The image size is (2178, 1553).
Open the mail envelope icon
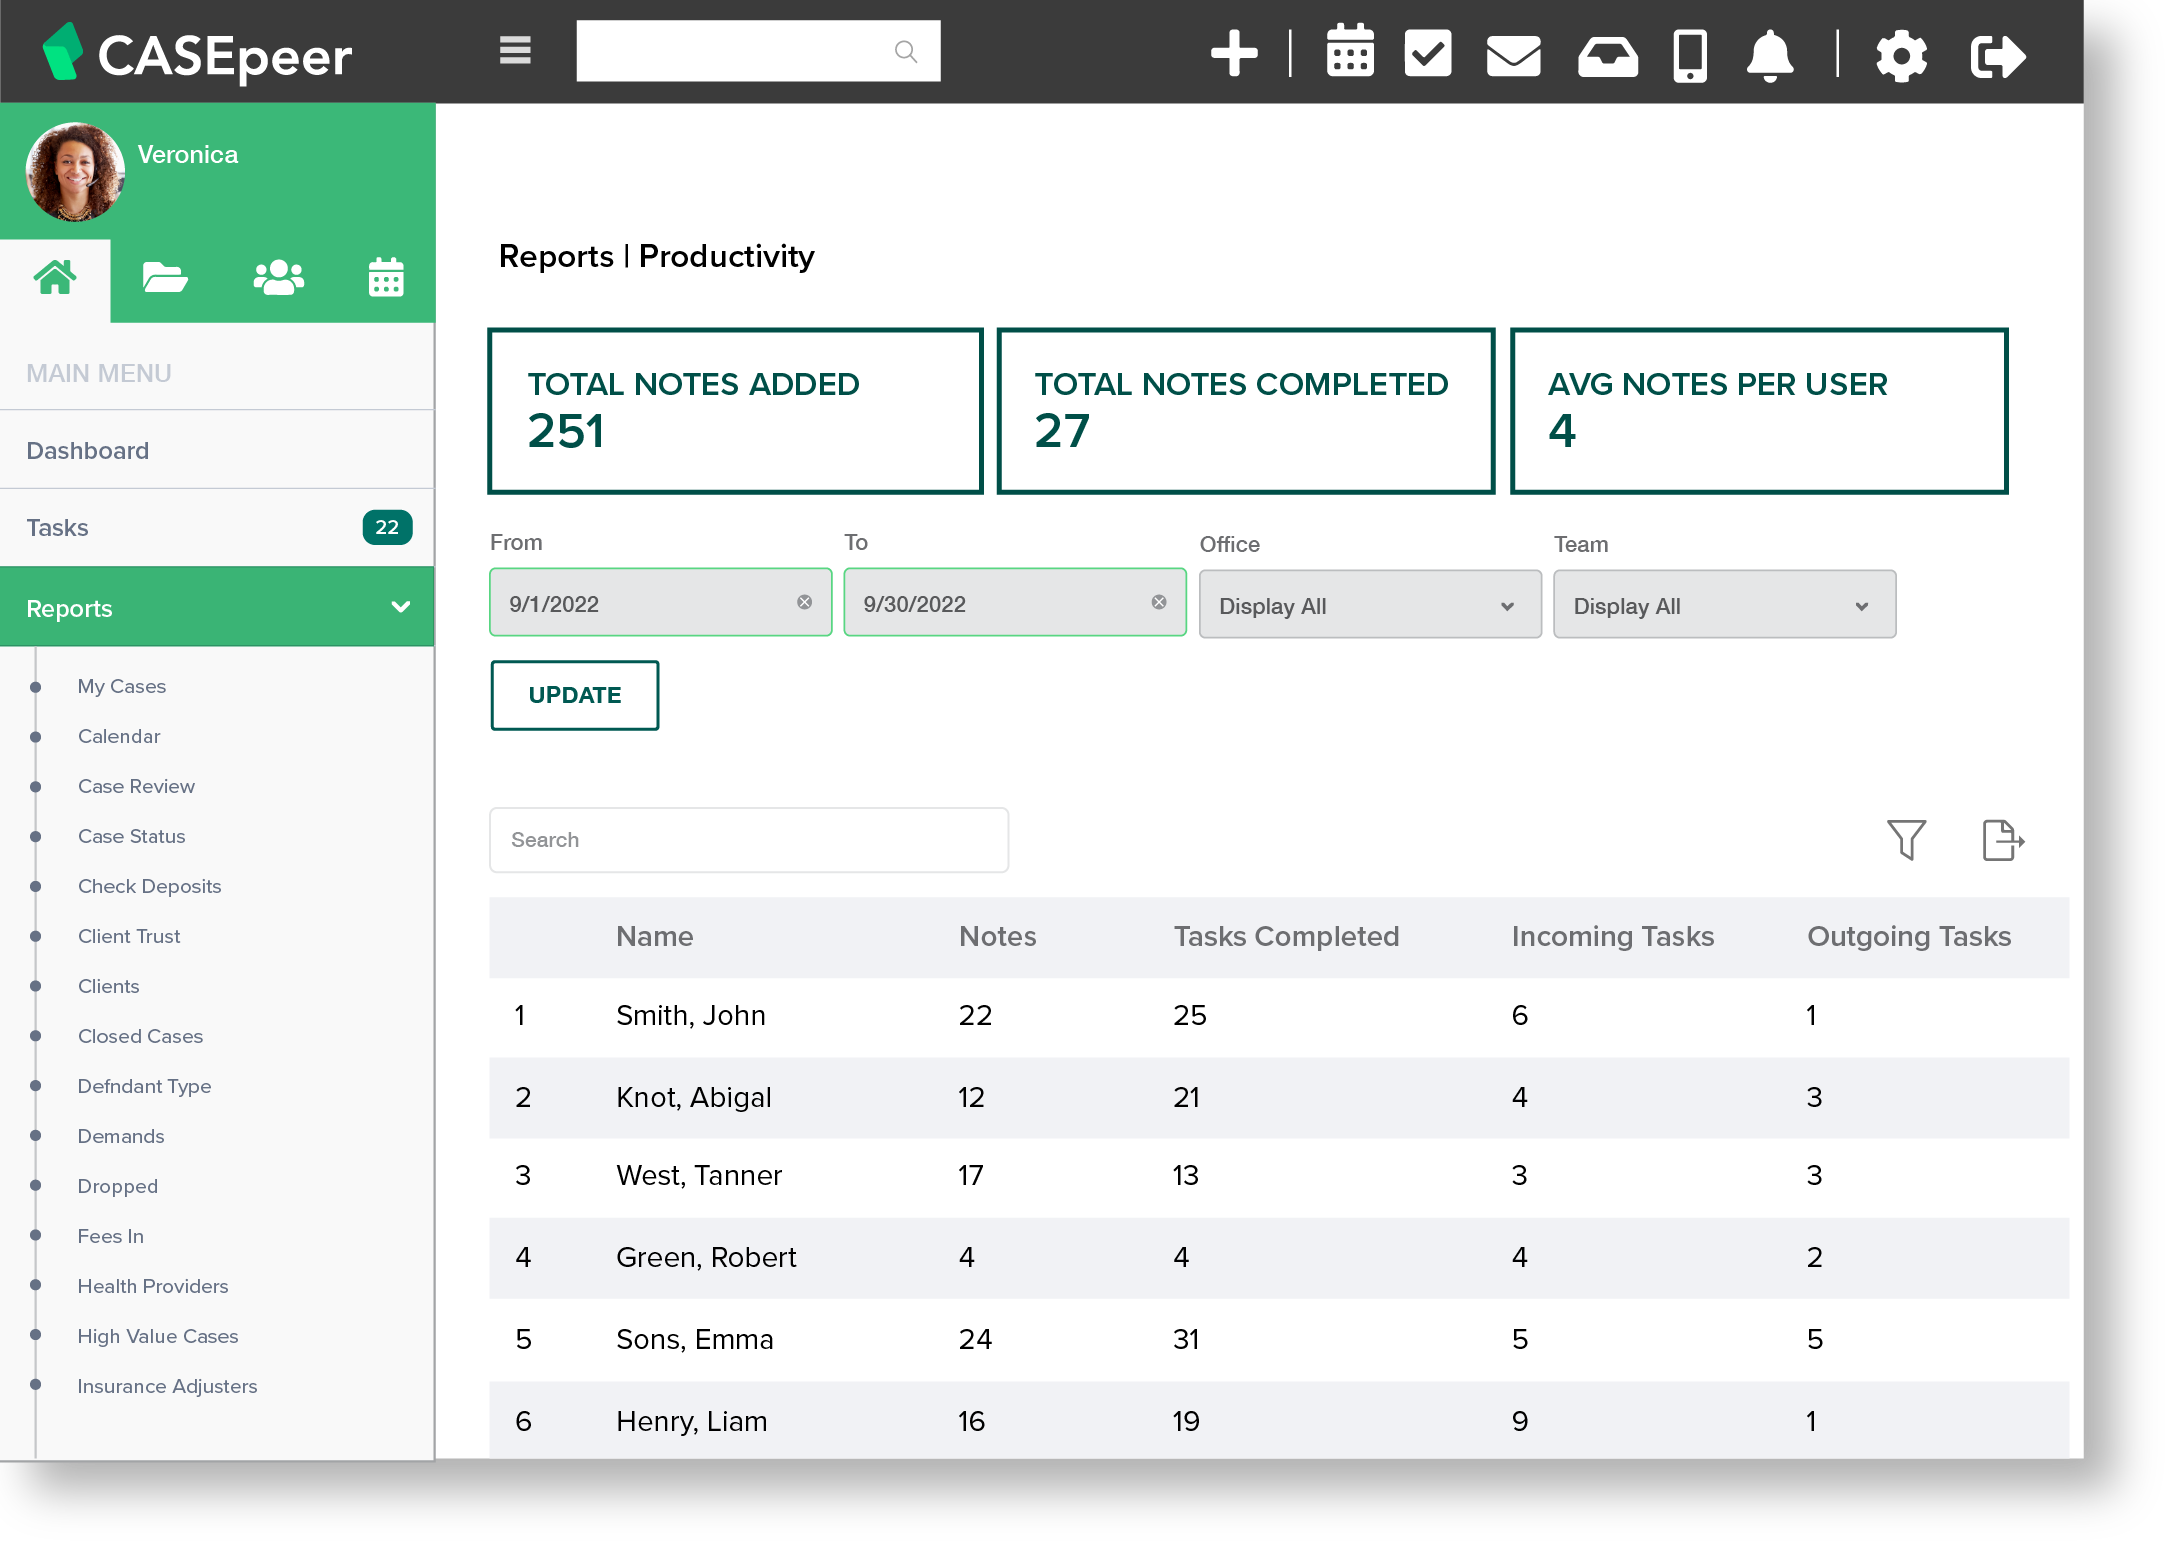(1512, 55)
